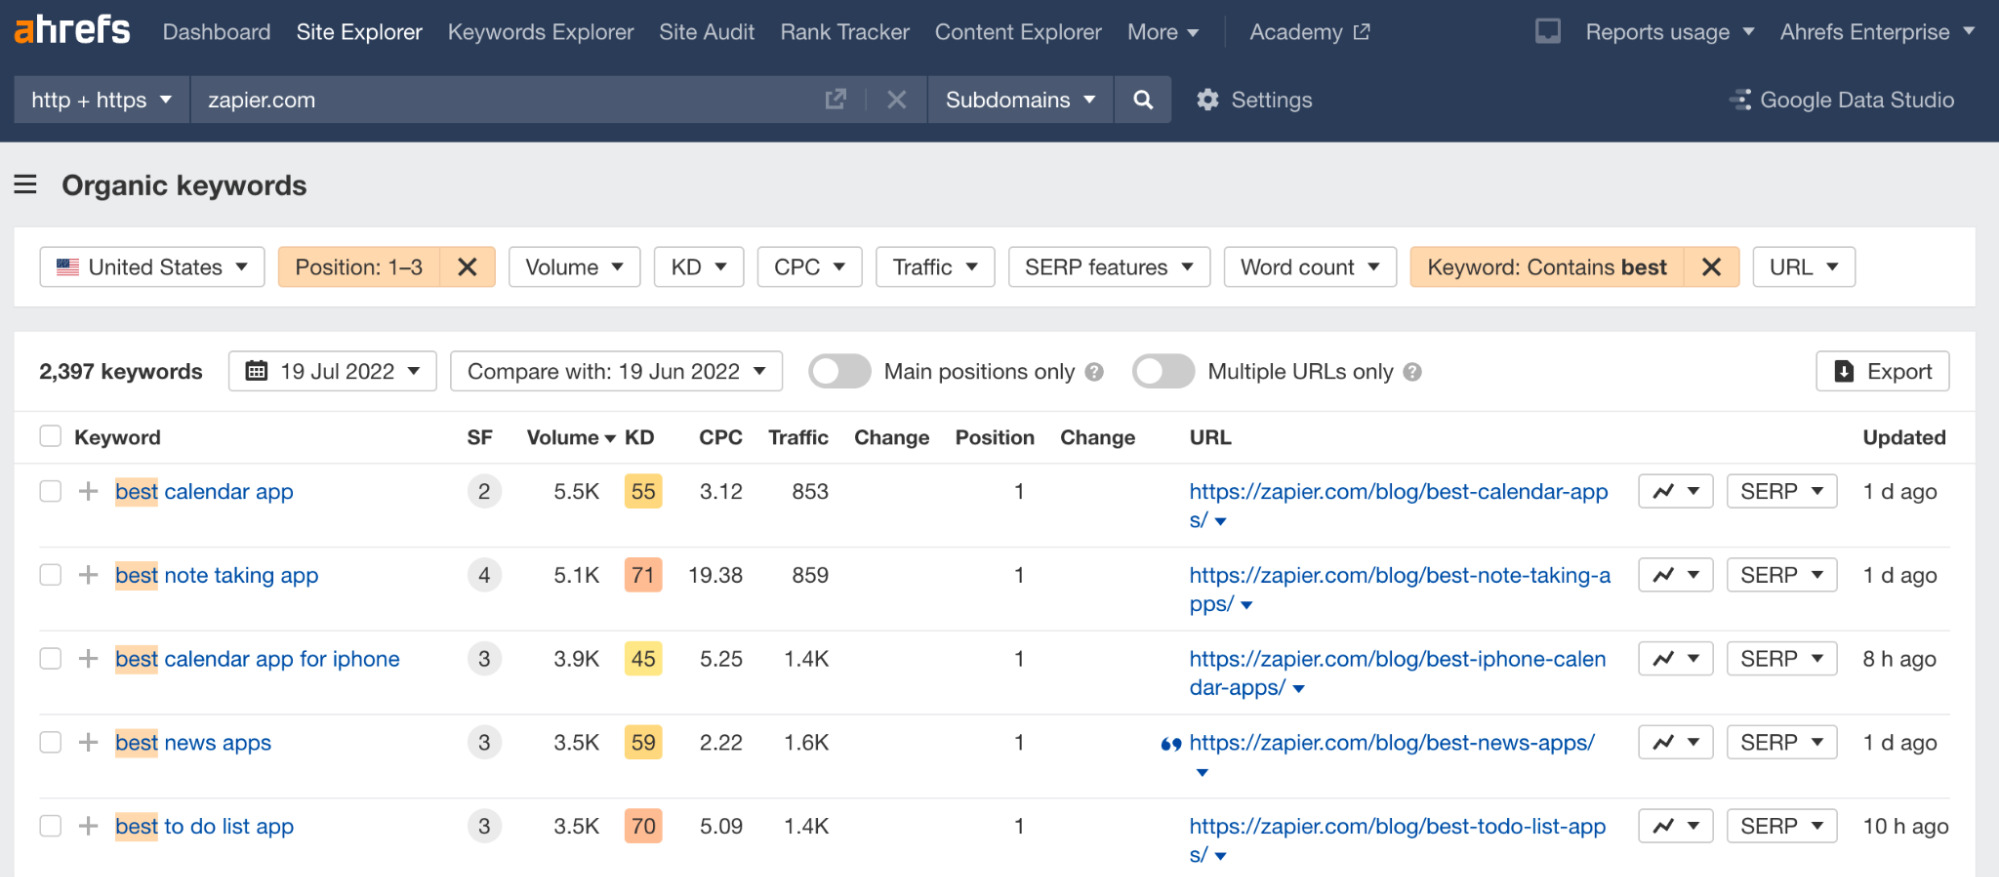The image size is (1999, 877).
Task: Sort by Volume column header
Action: 570,437
